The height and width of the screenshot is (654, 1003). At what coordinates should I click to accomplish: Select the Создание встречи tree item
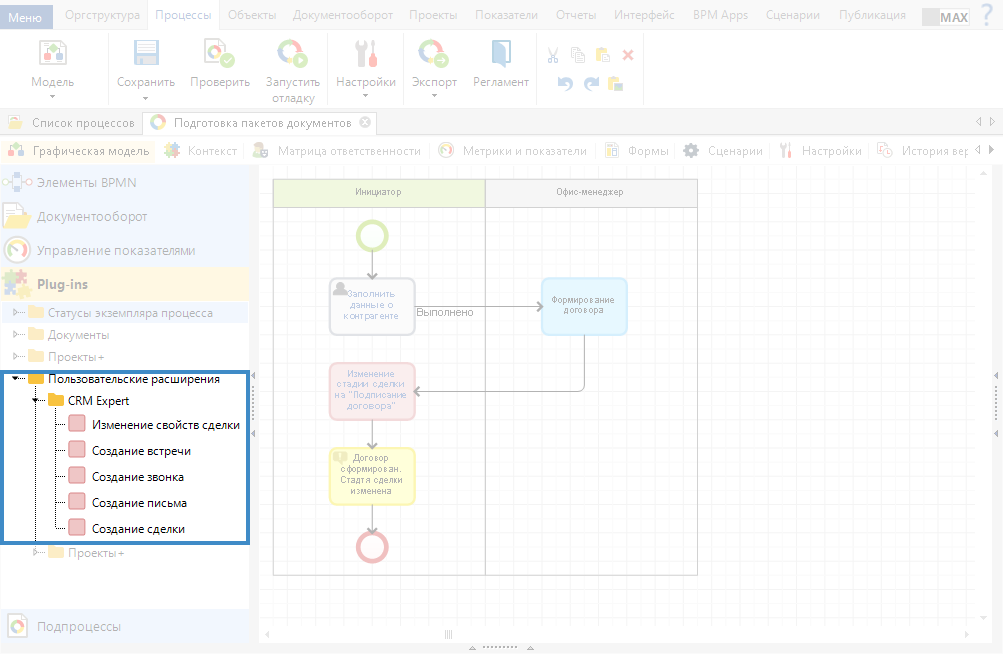[x=141, y=451]
